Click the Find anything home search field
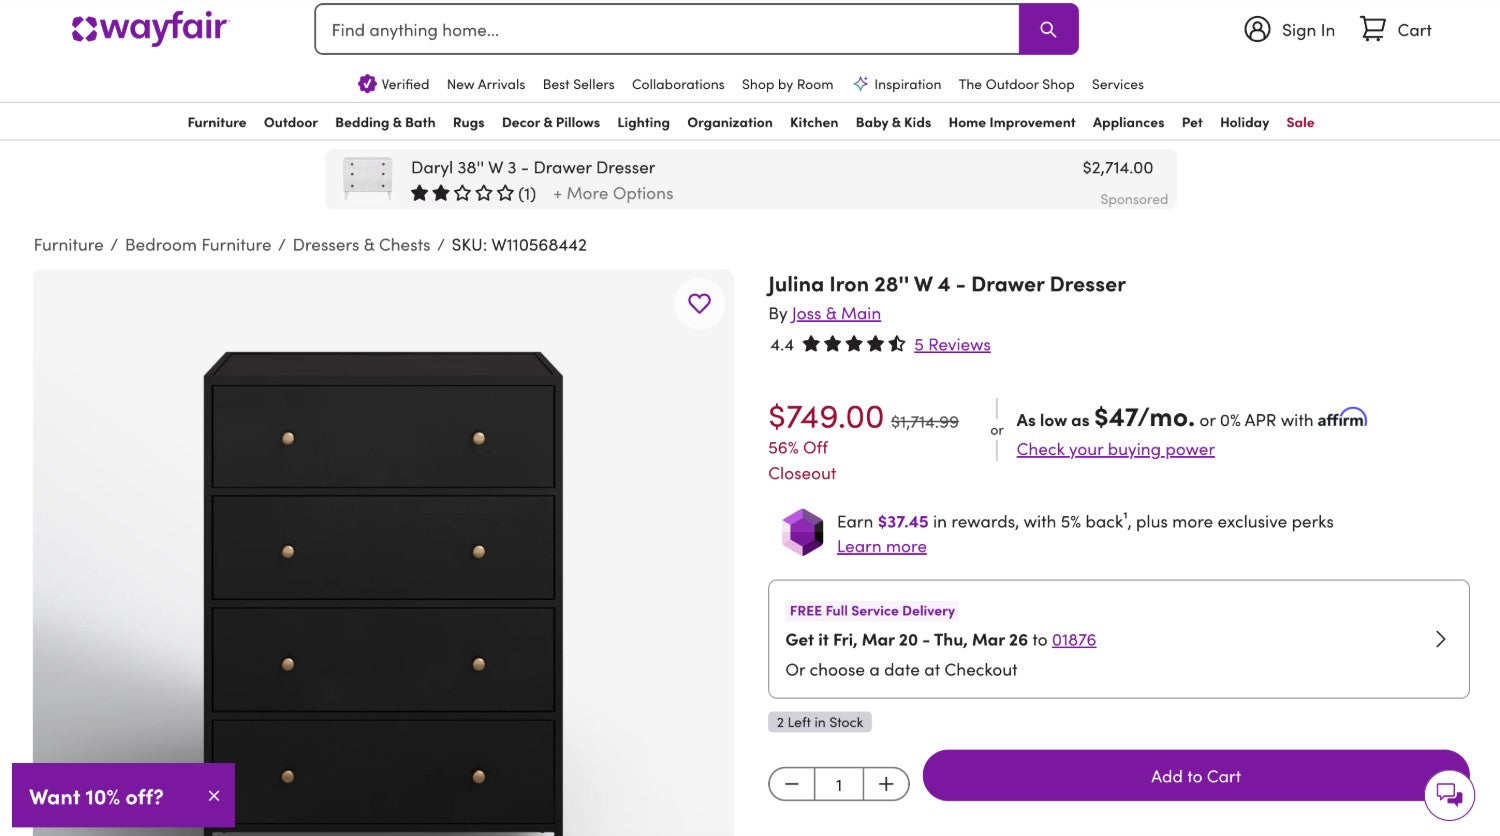 667,30
